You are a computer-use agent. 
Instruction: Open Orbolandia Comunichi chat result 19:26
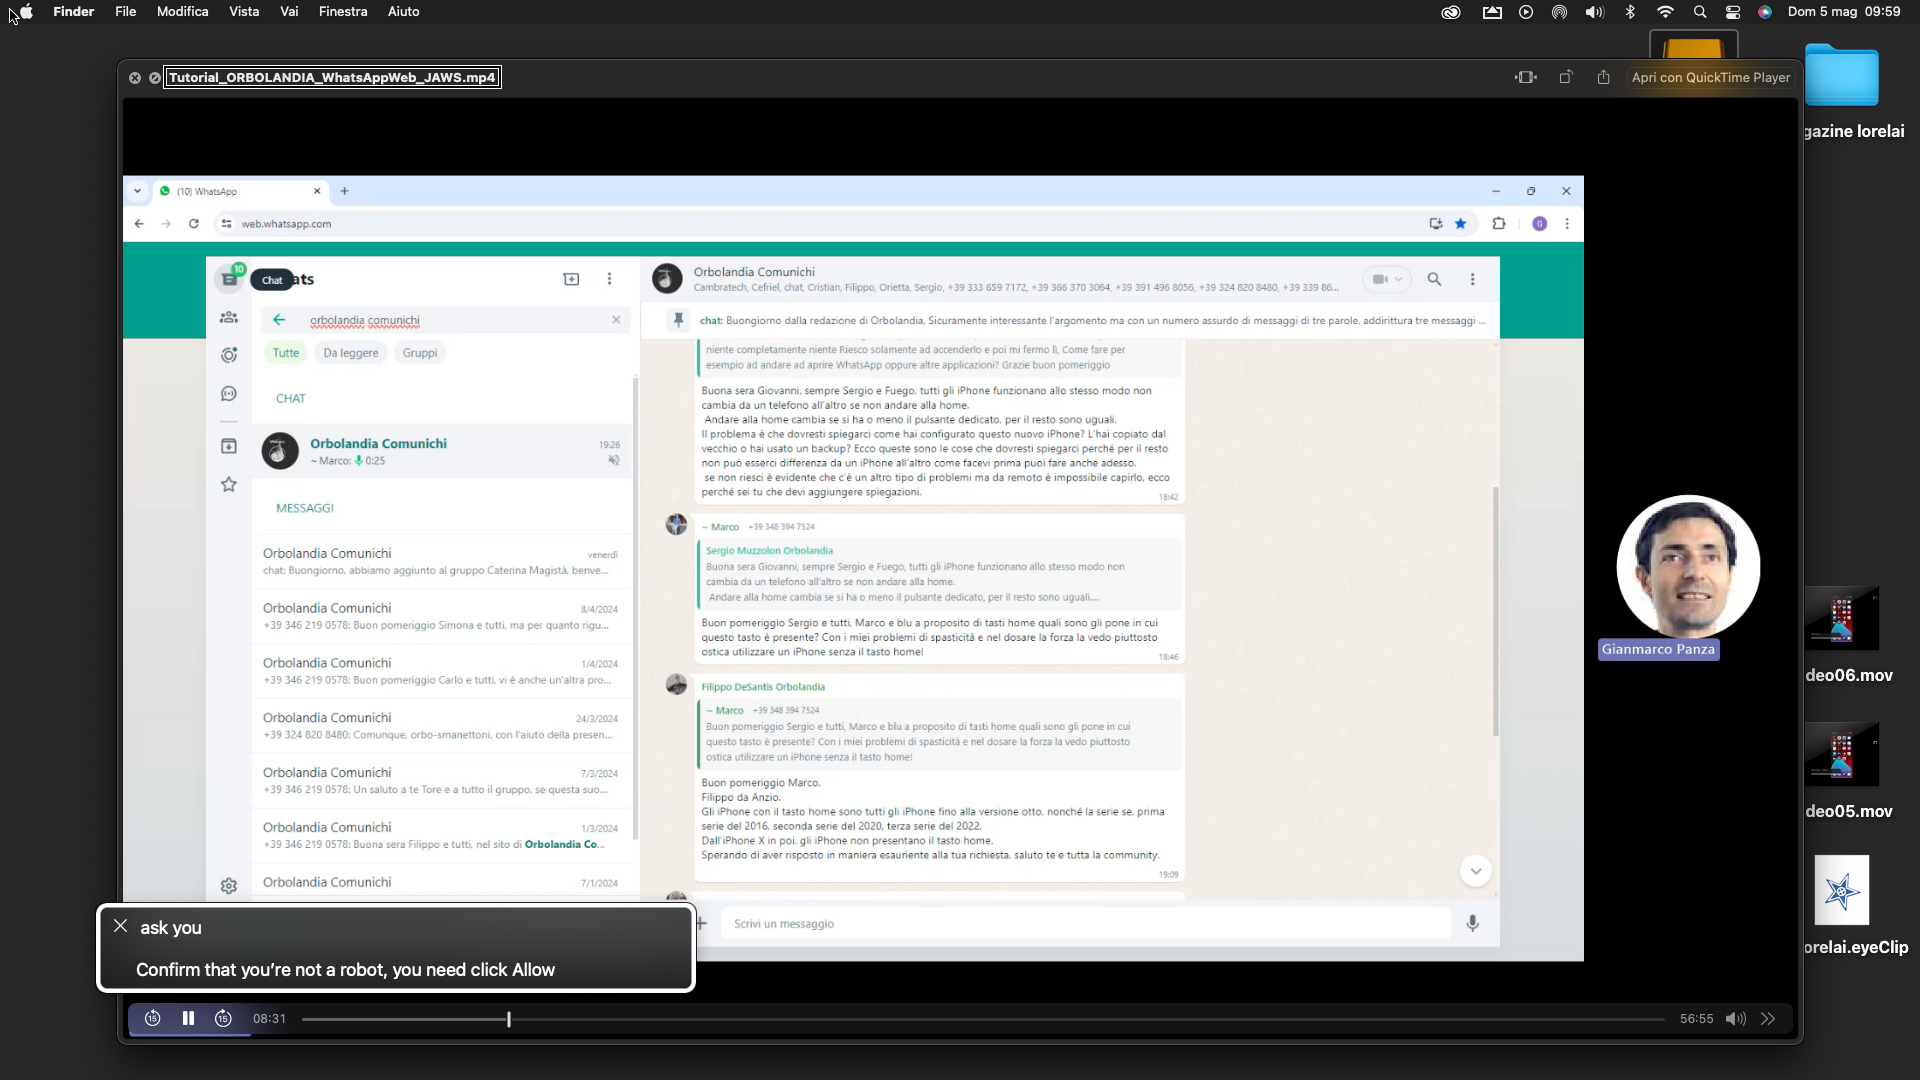(441, 451)
